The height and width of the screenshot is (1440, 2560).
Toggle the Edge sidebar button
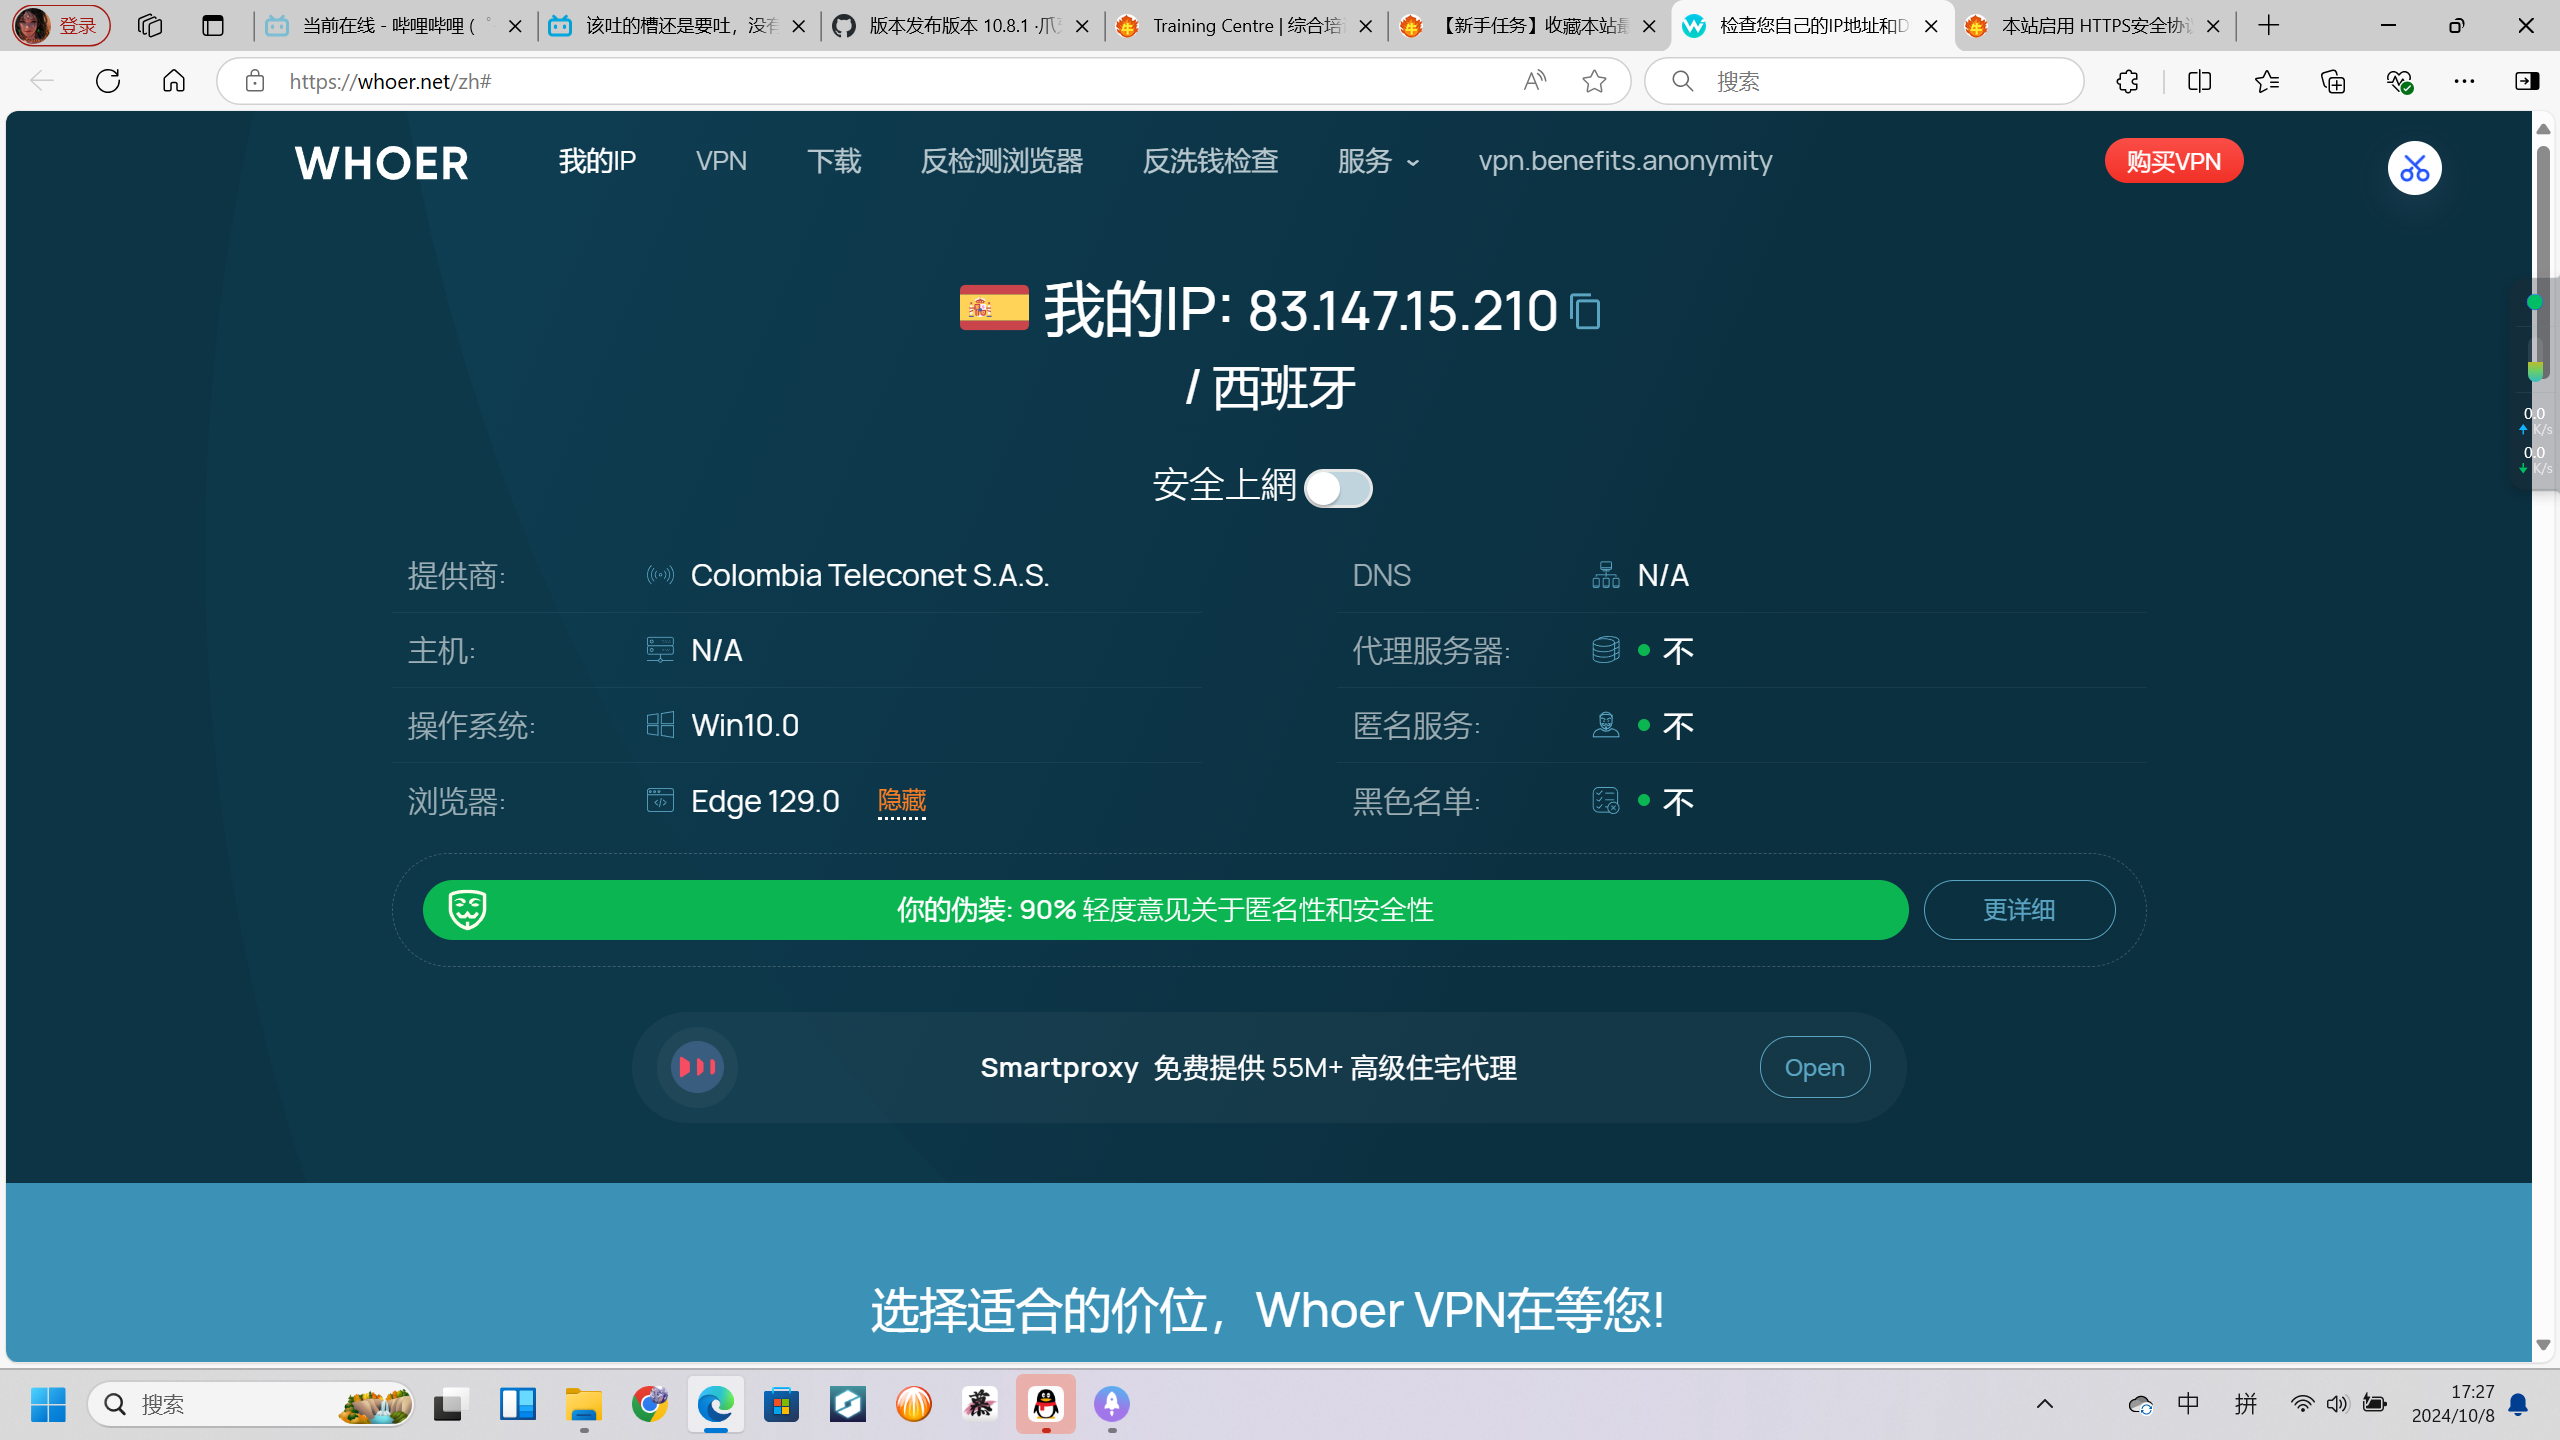tap(2527, 81)
